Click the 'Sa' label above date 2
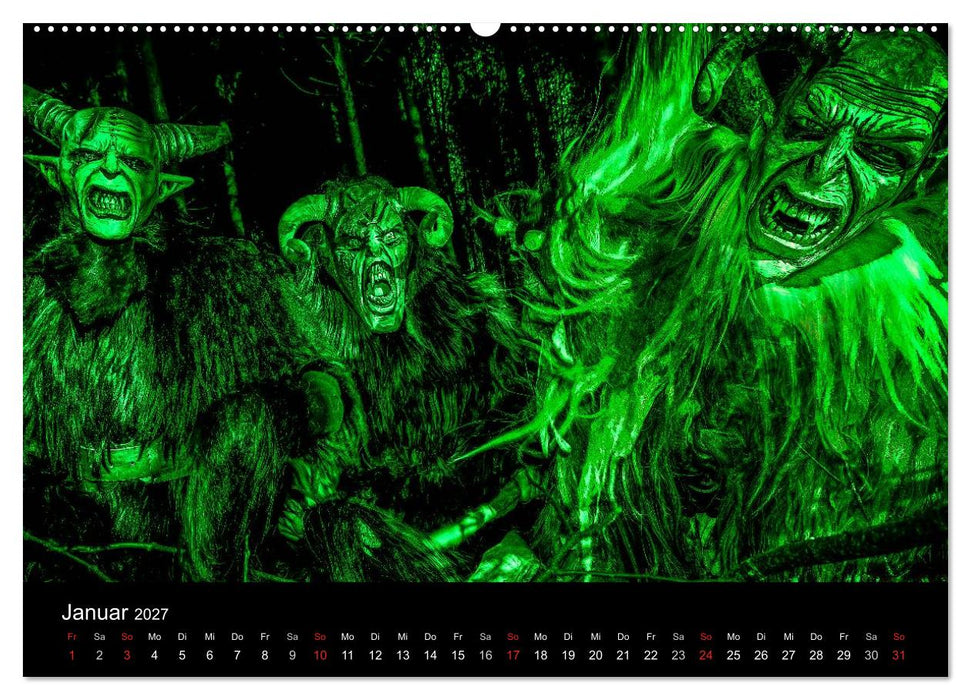Screen dimensions: 971x700 (99, 637)
